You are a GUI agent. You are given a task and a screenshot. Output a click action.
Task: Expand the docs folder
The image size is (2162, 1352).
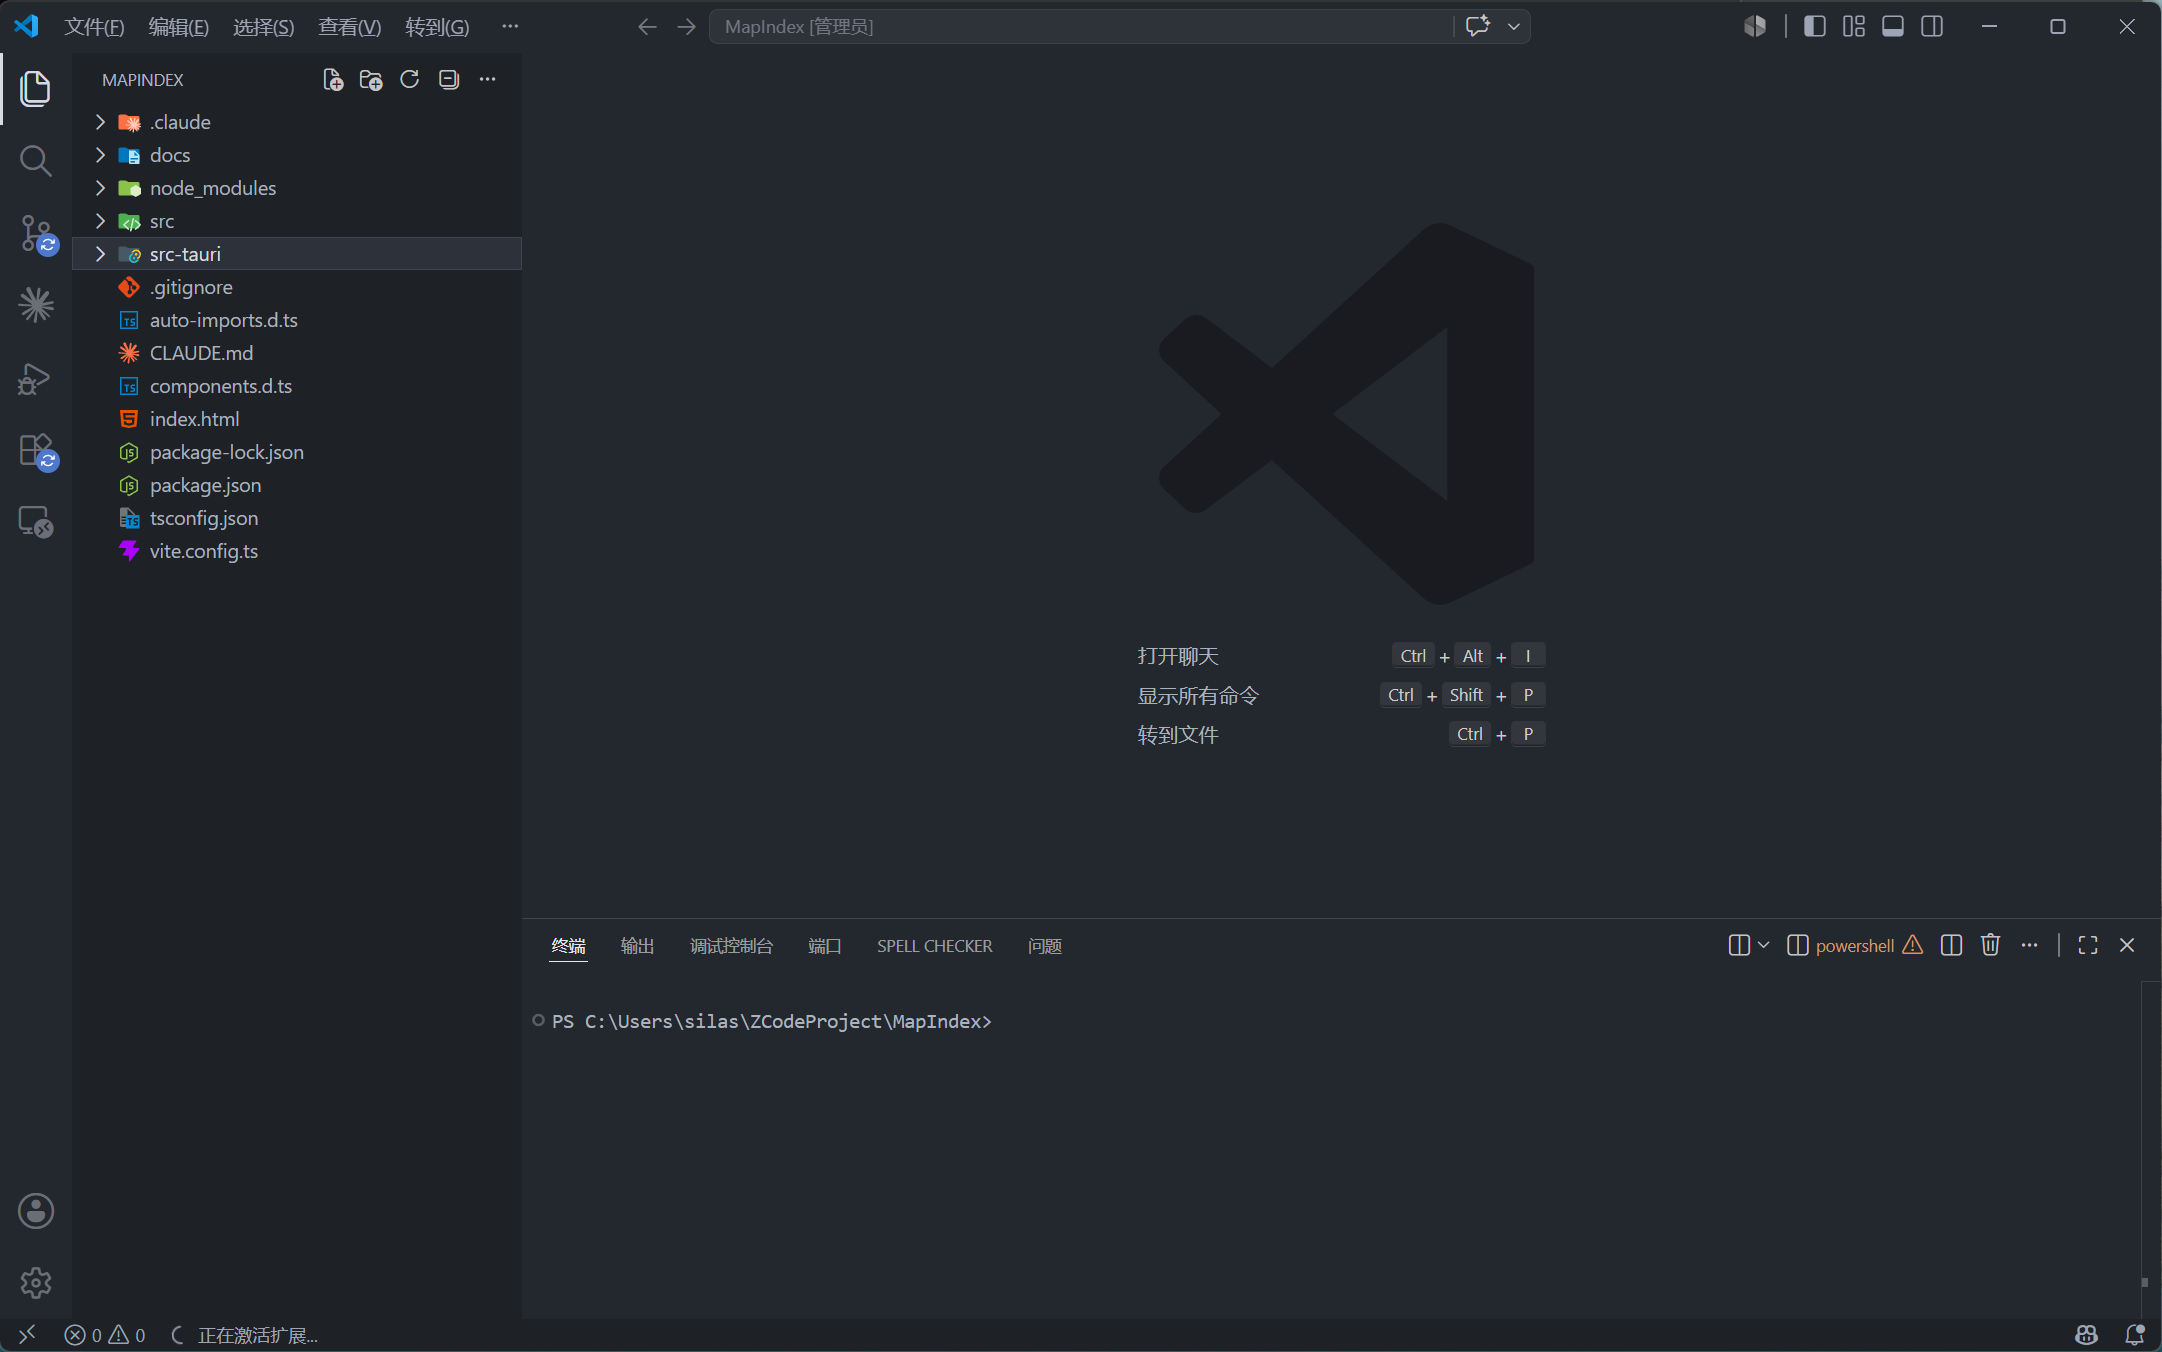pos(297,155)
